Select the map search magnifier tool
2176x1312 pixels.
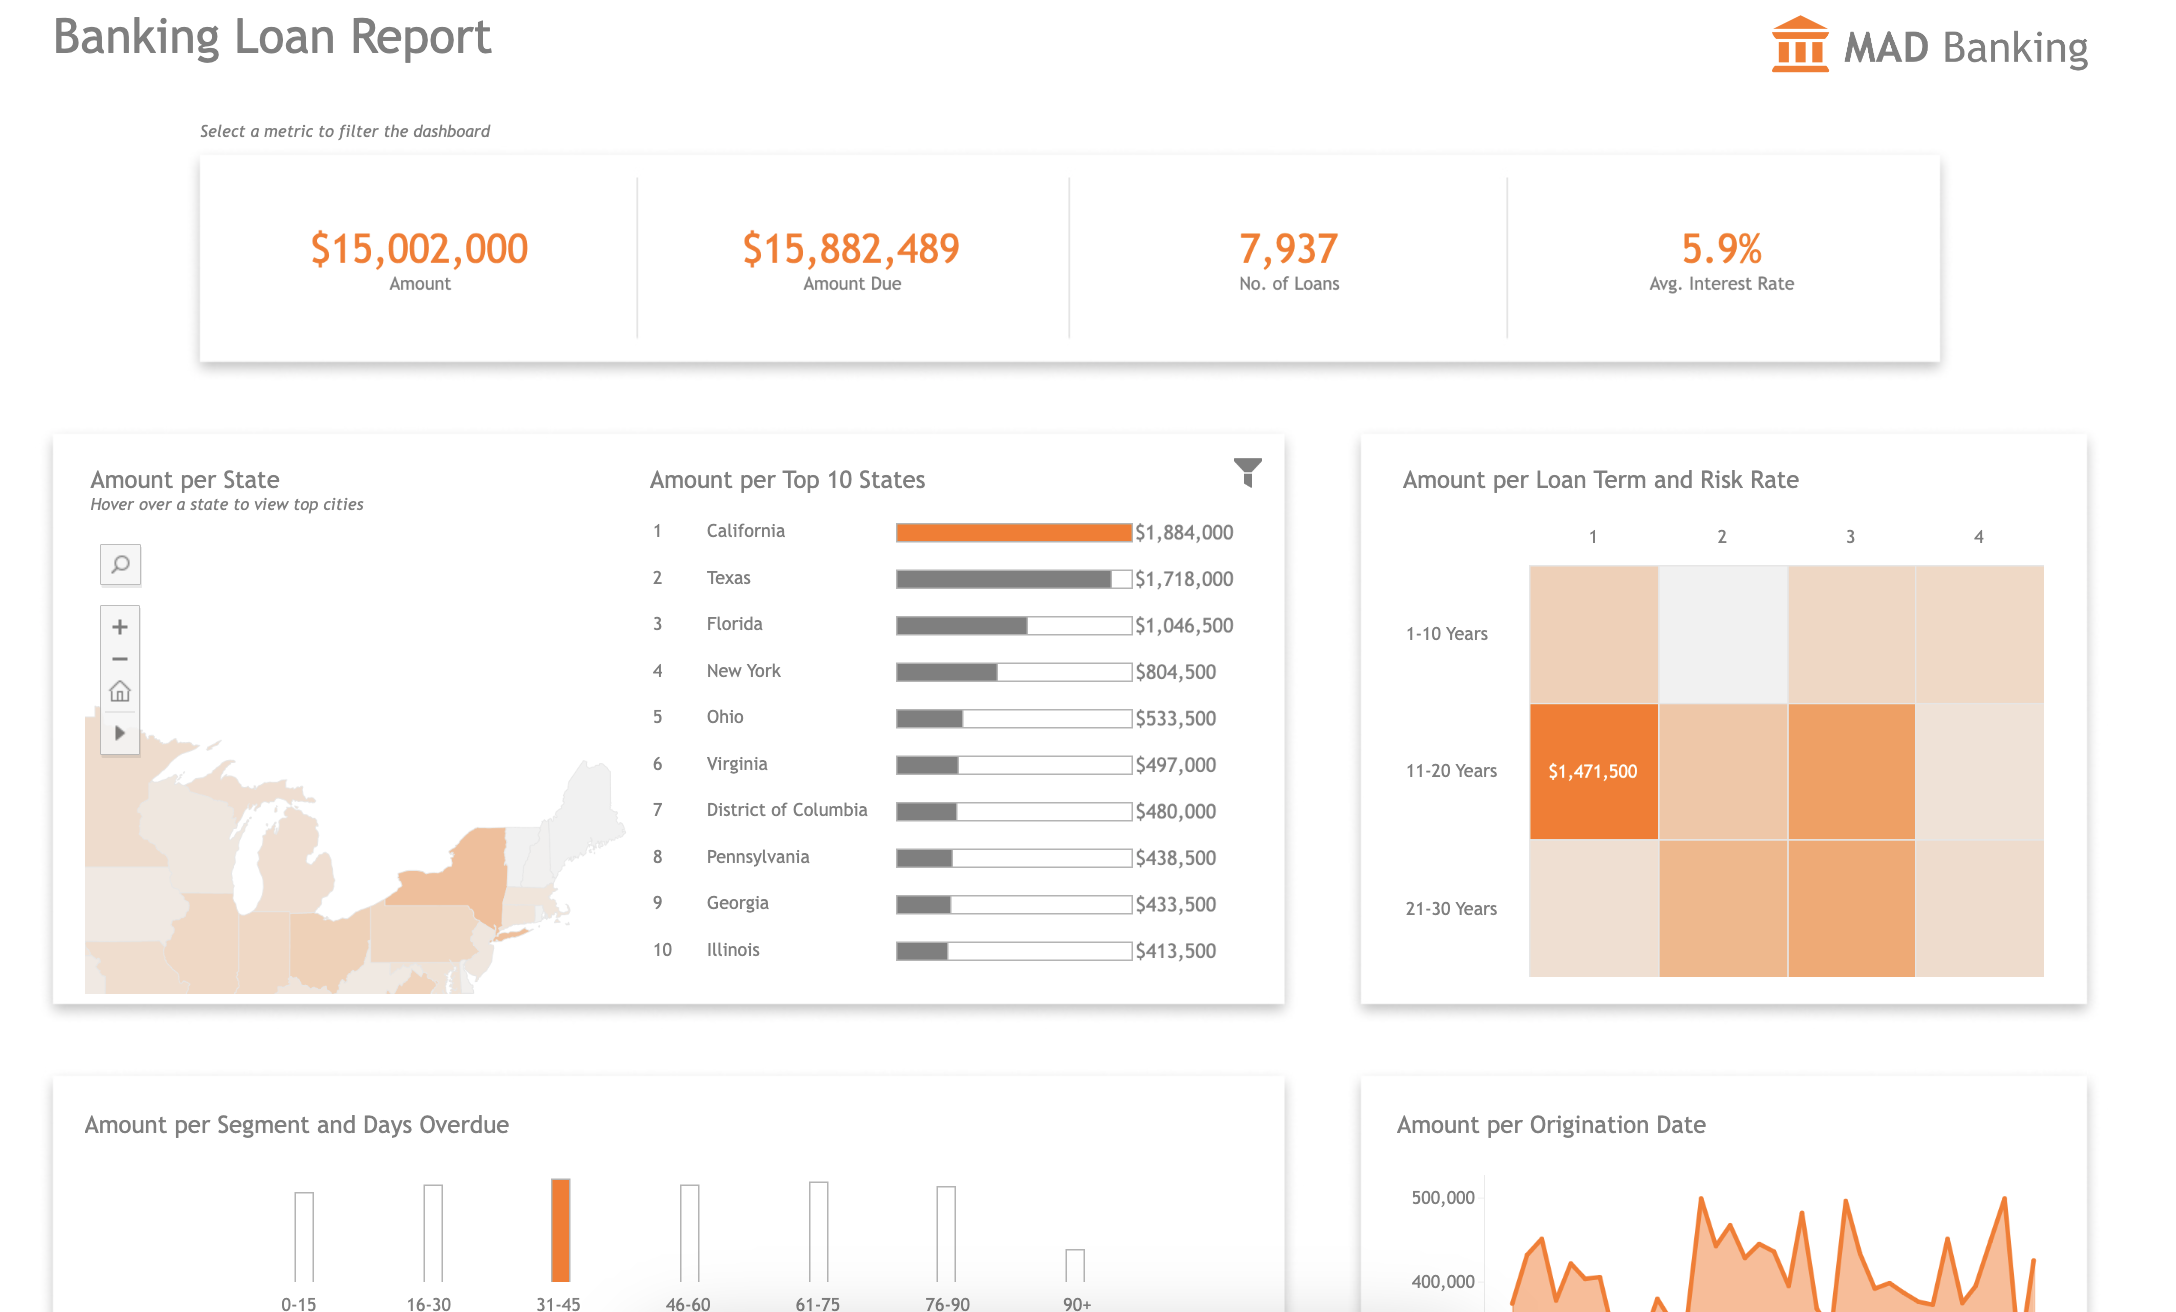[120, 564]
